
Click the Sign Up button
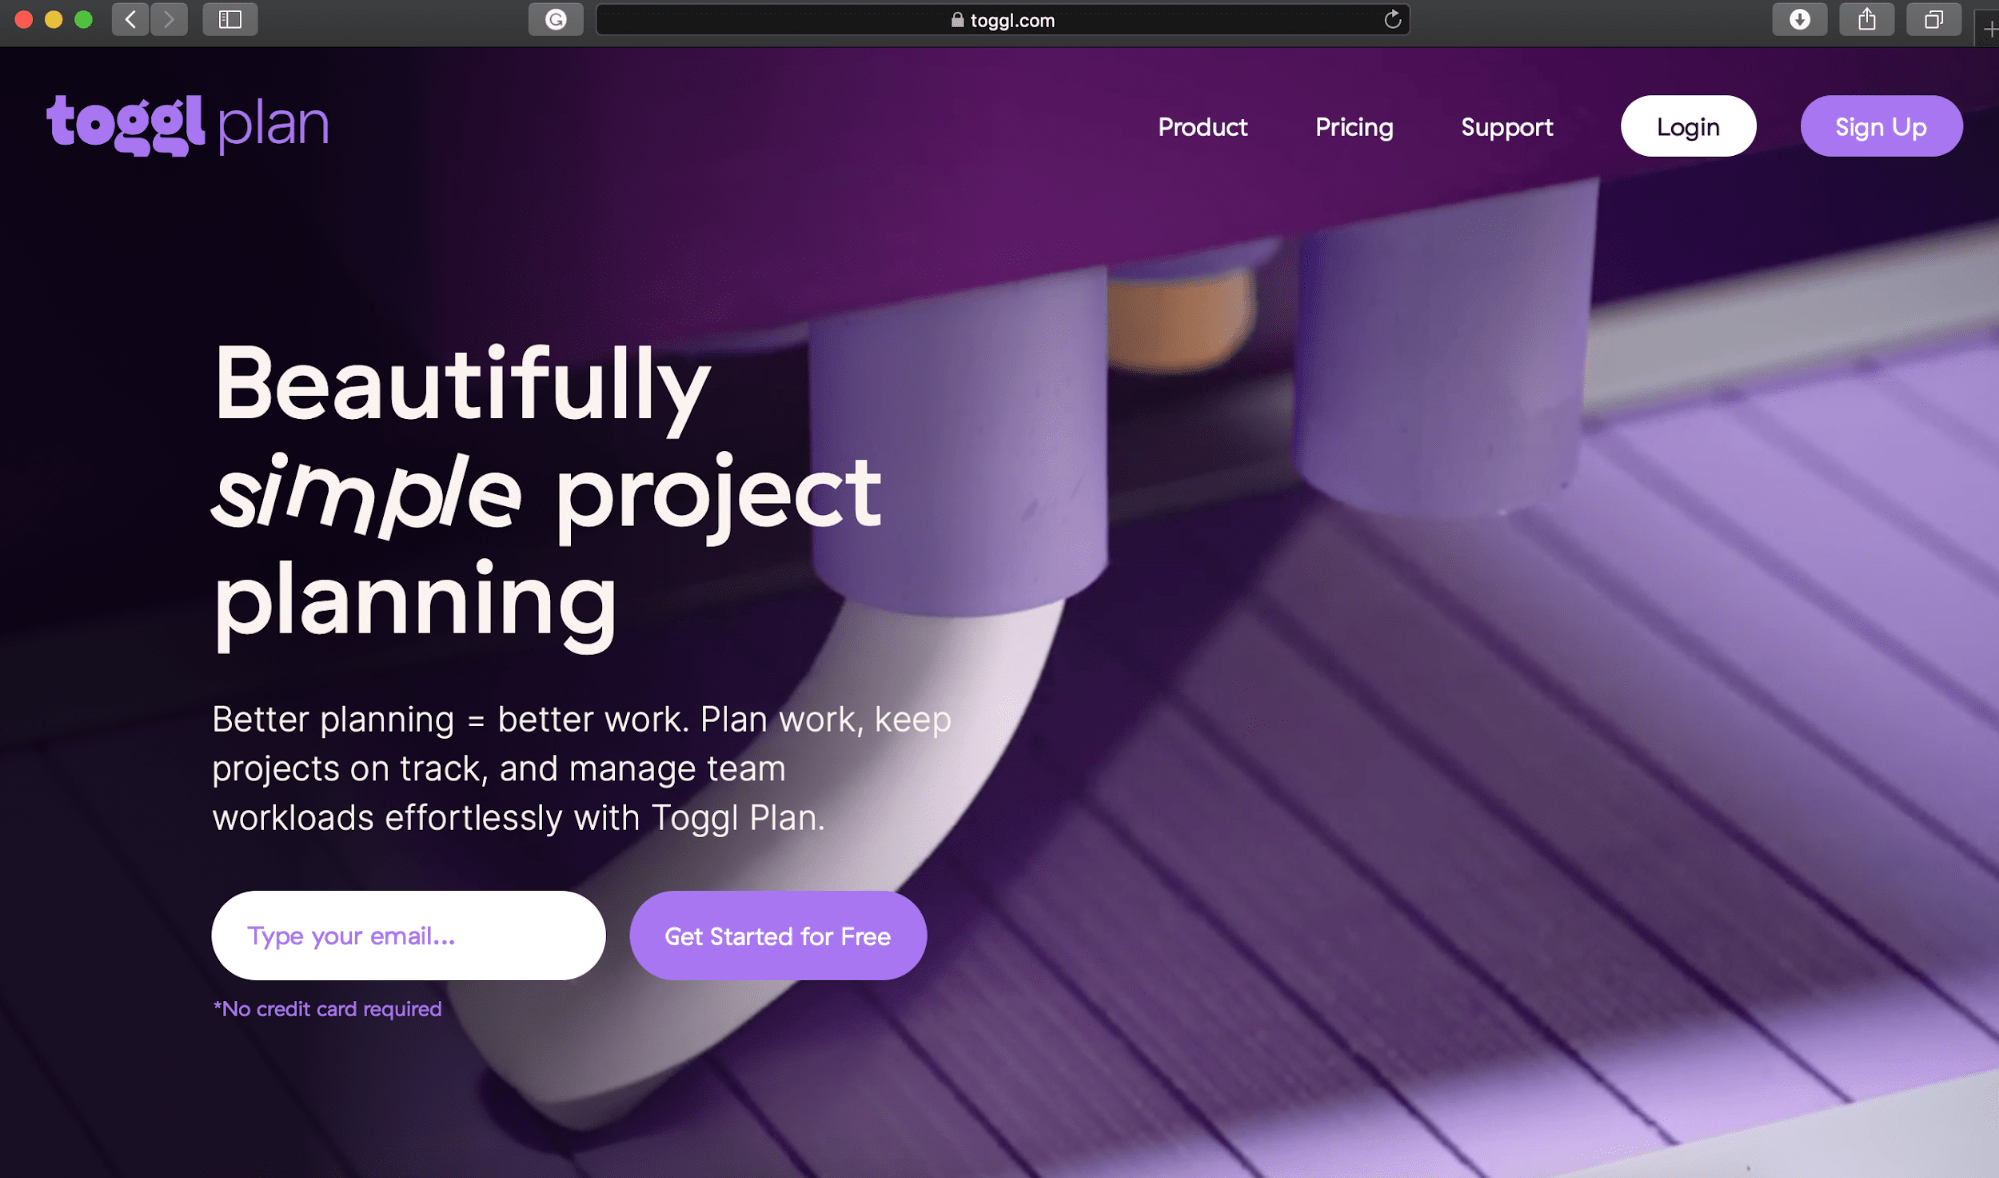[1881, 126]
